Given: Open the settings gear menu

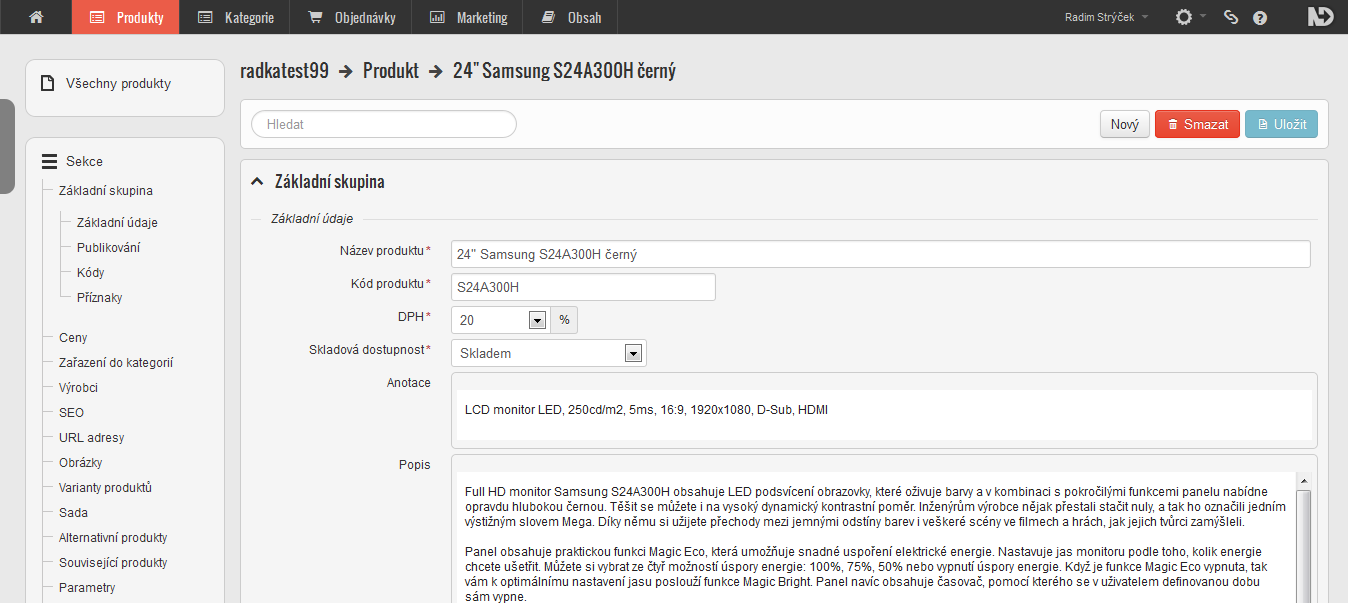Looking at the screenshot, I should coord(1185,17).
